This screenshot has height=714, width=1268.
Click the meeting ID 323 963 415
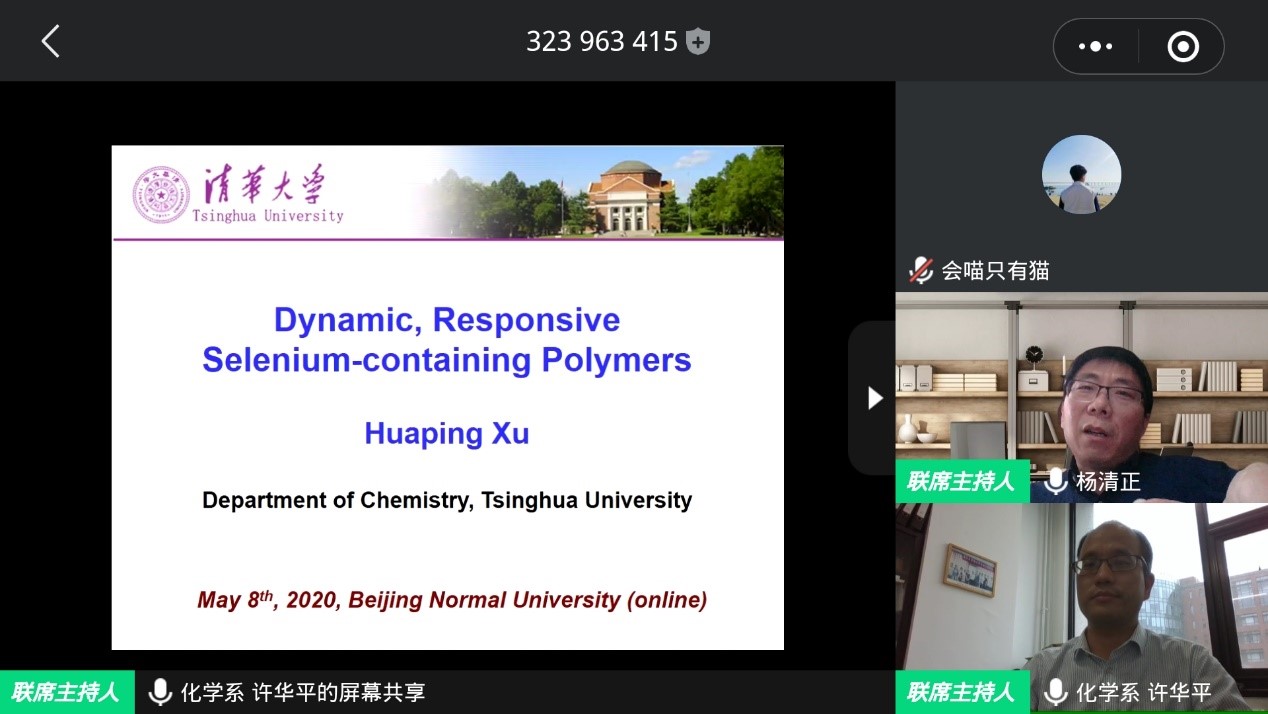pyautogui.click(x=602, y=42)
